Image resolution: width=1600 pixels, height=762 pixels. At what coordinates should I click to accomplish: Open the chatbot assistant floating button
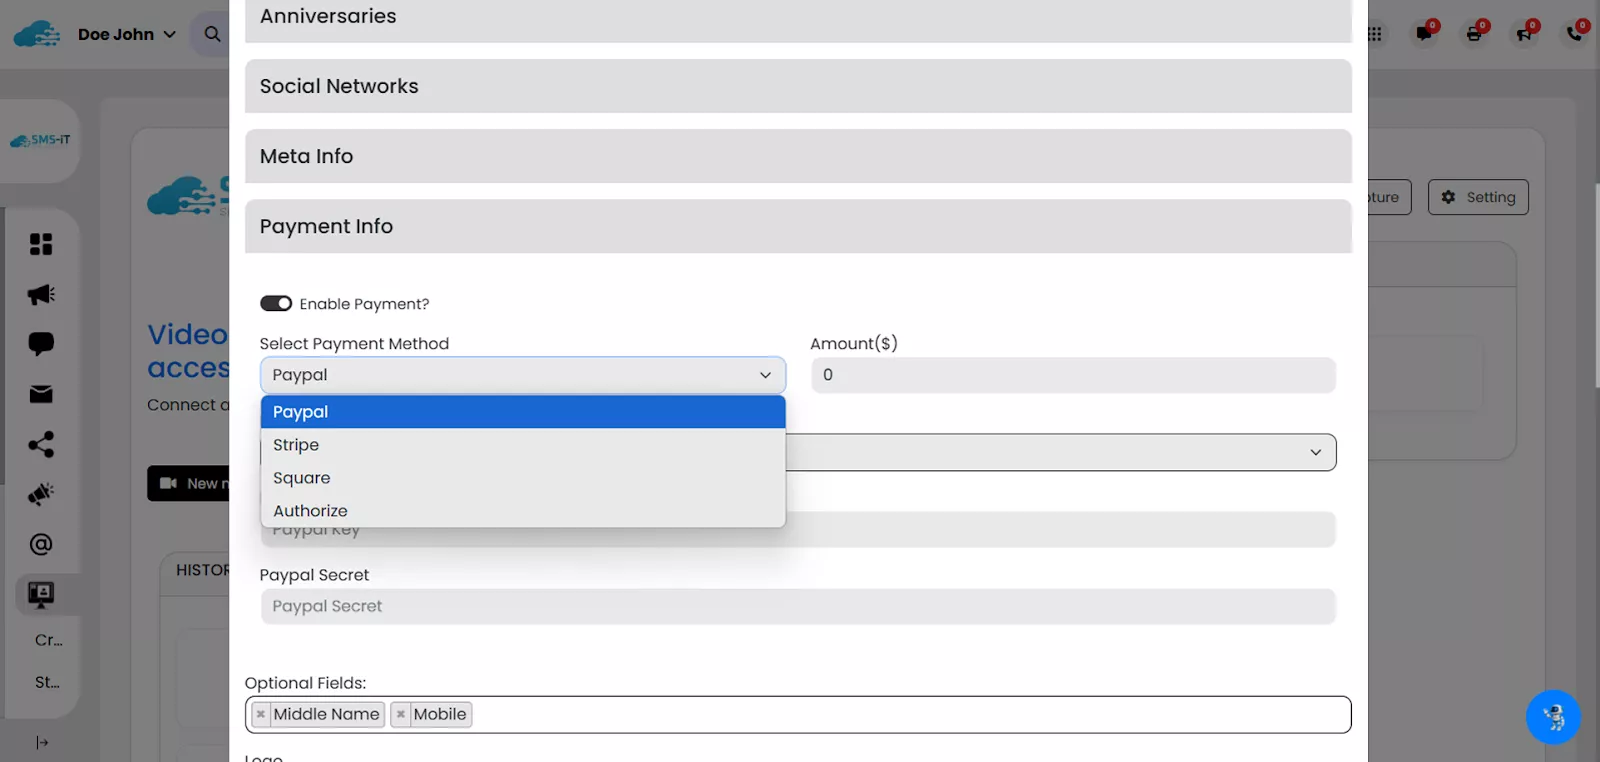1553,717
